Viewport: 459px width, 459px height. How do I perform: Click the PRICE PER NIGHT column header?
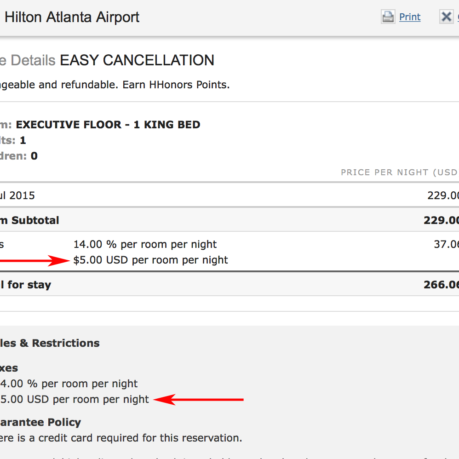click(x=400, y=172)
